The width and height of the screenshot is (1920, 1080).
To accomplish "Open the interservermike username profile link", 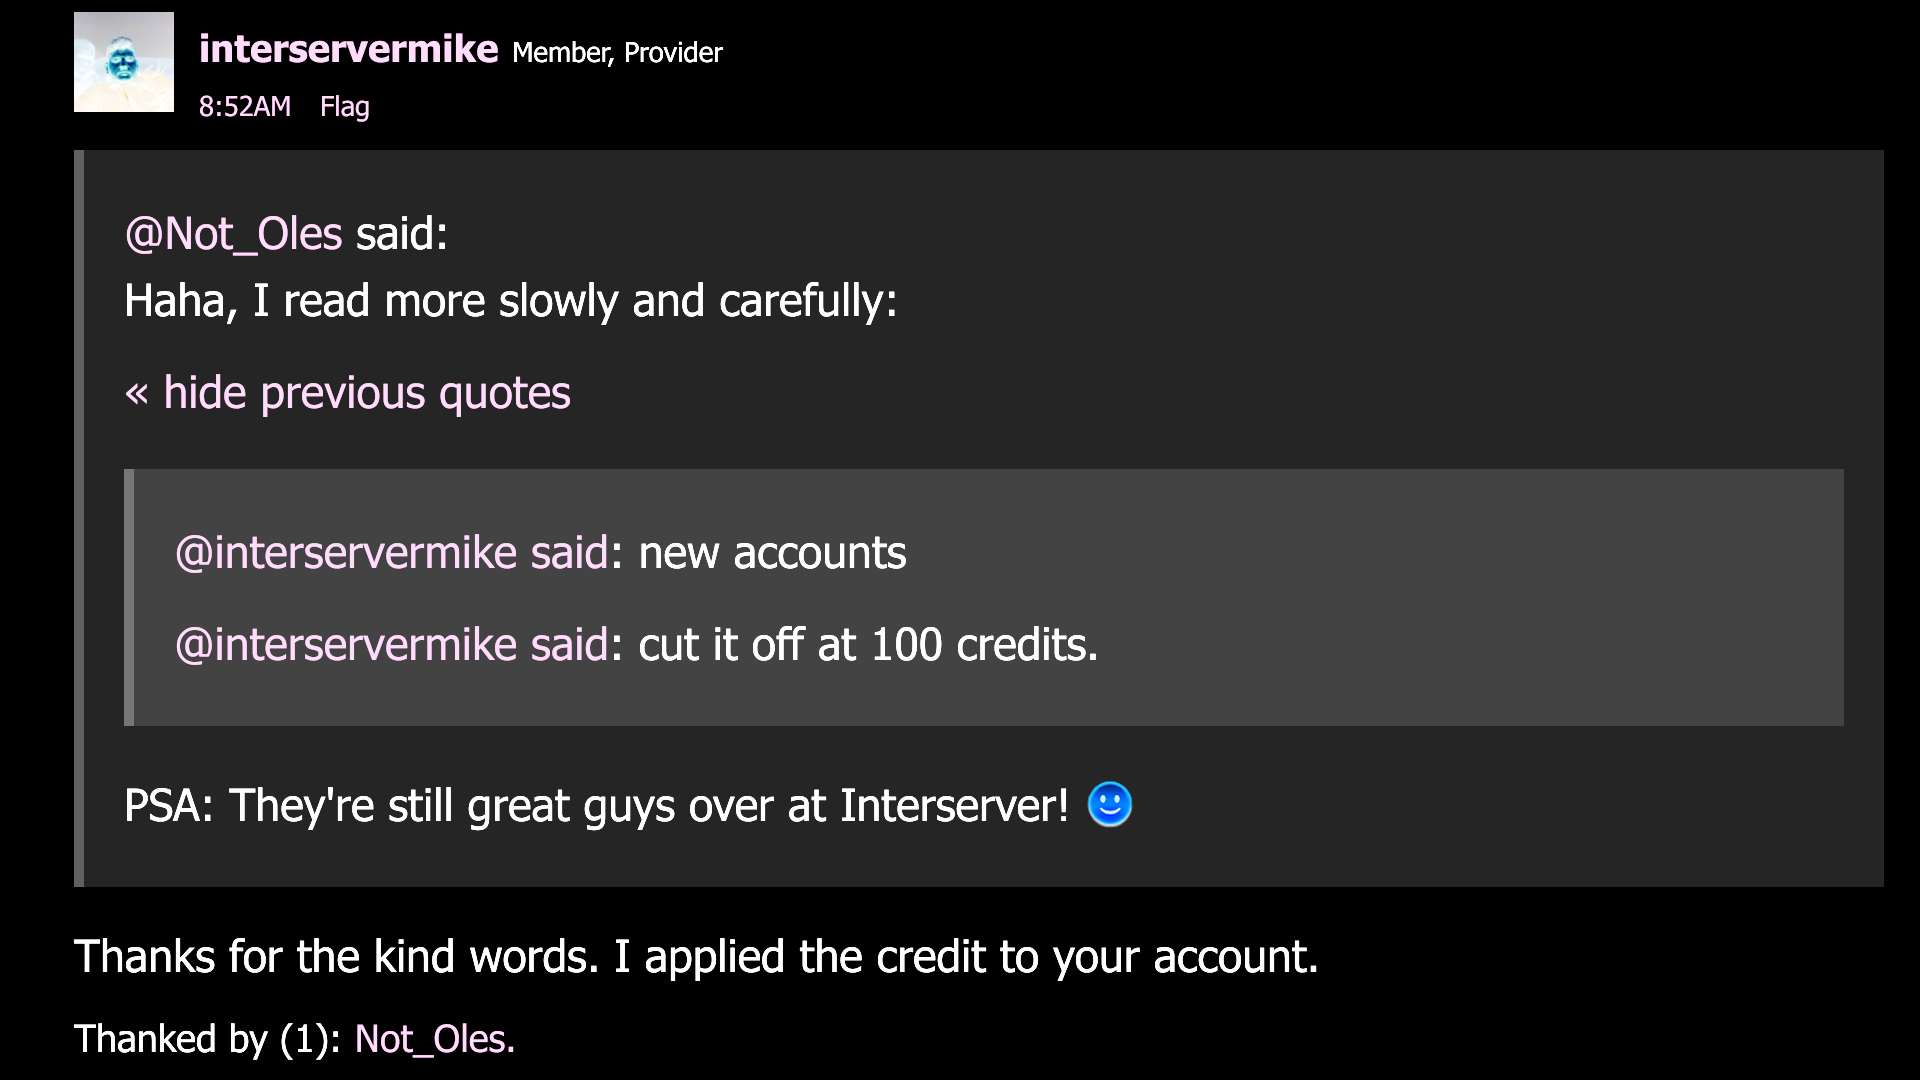I will 348,49.
